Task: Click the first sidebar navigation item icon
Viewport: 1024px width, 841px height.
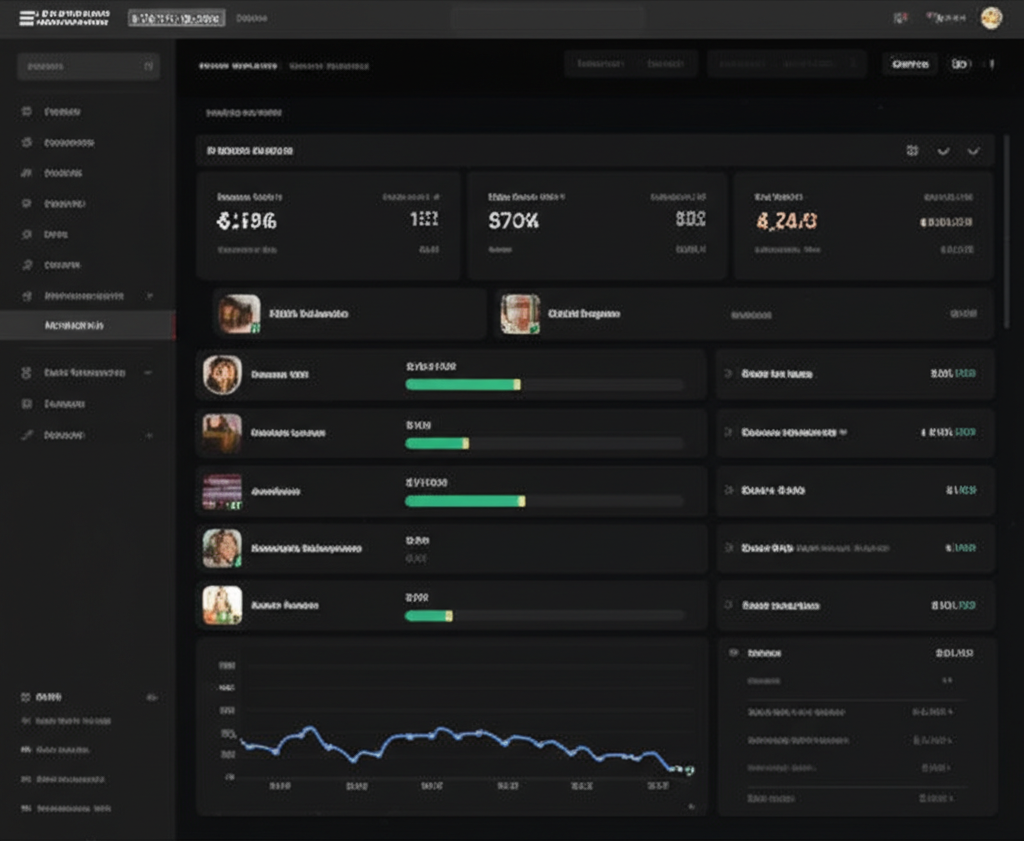Action: pyautogui.click(x=27, y=112)
